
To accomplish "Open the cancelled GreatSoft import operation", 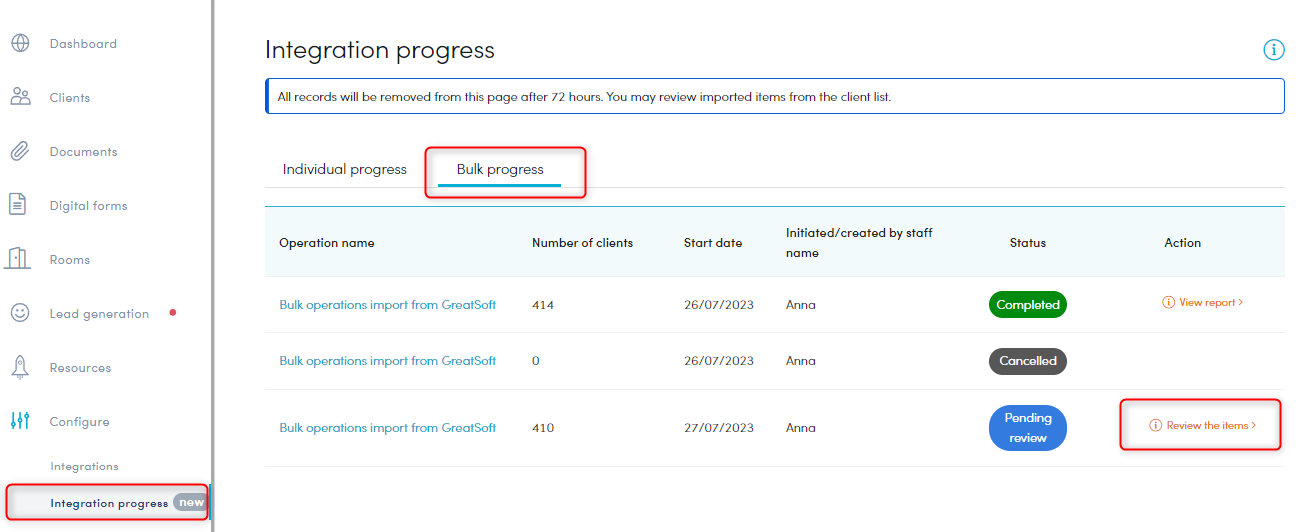I will coord(388,361).
